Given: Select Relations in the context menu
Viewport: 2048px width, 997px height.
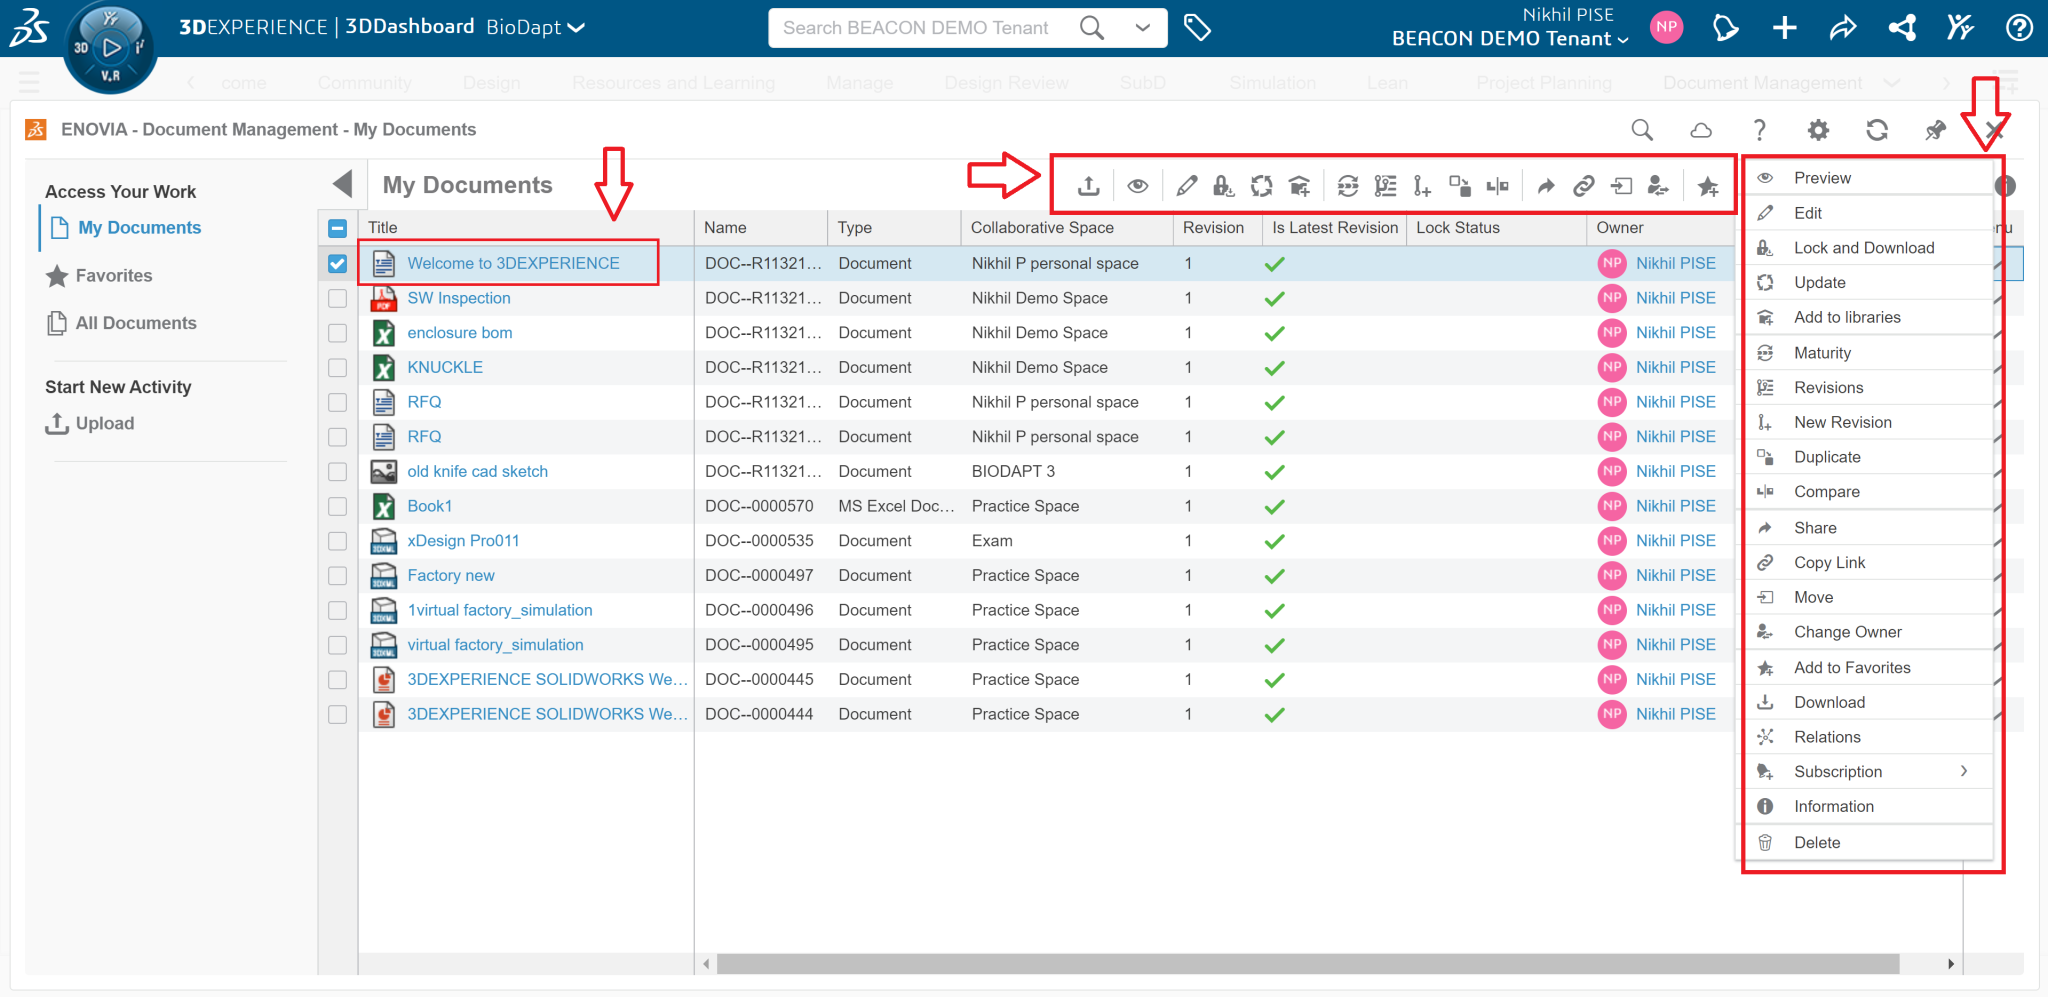Looking at the screenshot, I should coord(1864,737).
